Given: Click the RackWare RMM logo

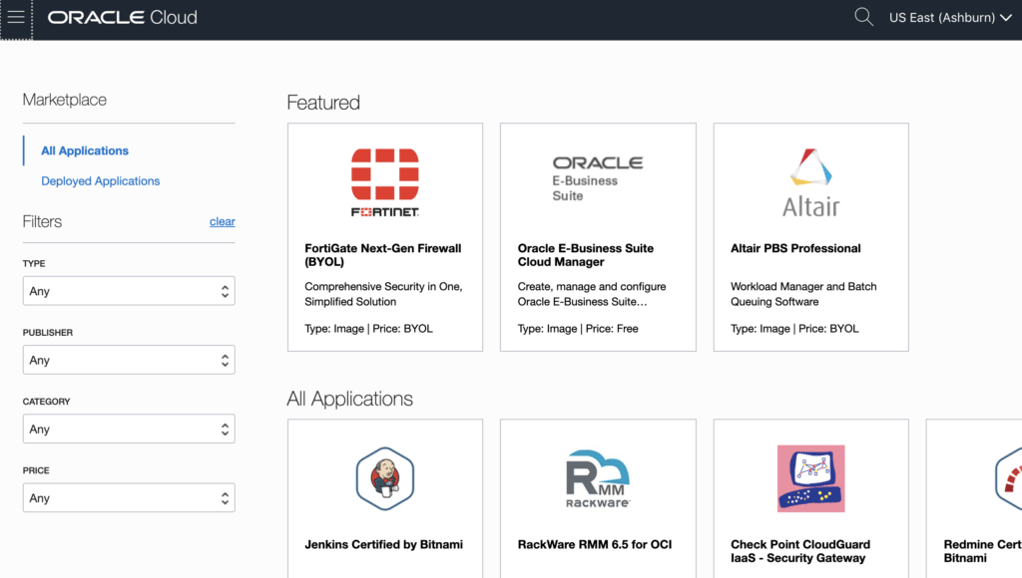Looking at the screenshot, I should pyautogui.click(x=597, y=478).
